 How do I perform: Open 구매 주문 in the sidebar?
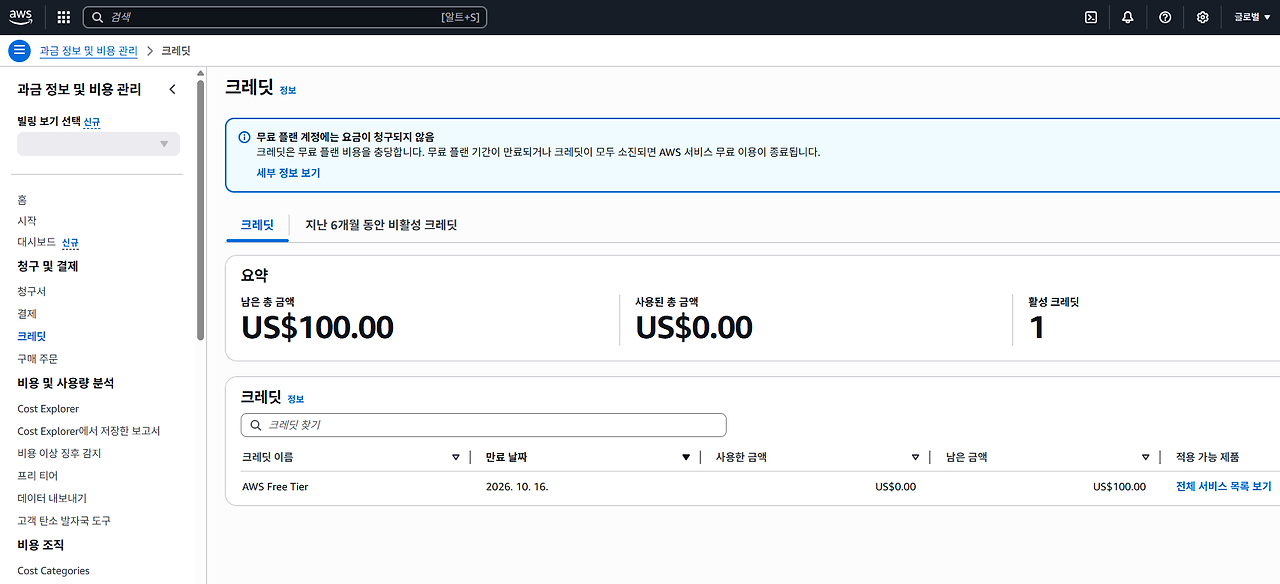coord(37,358)
